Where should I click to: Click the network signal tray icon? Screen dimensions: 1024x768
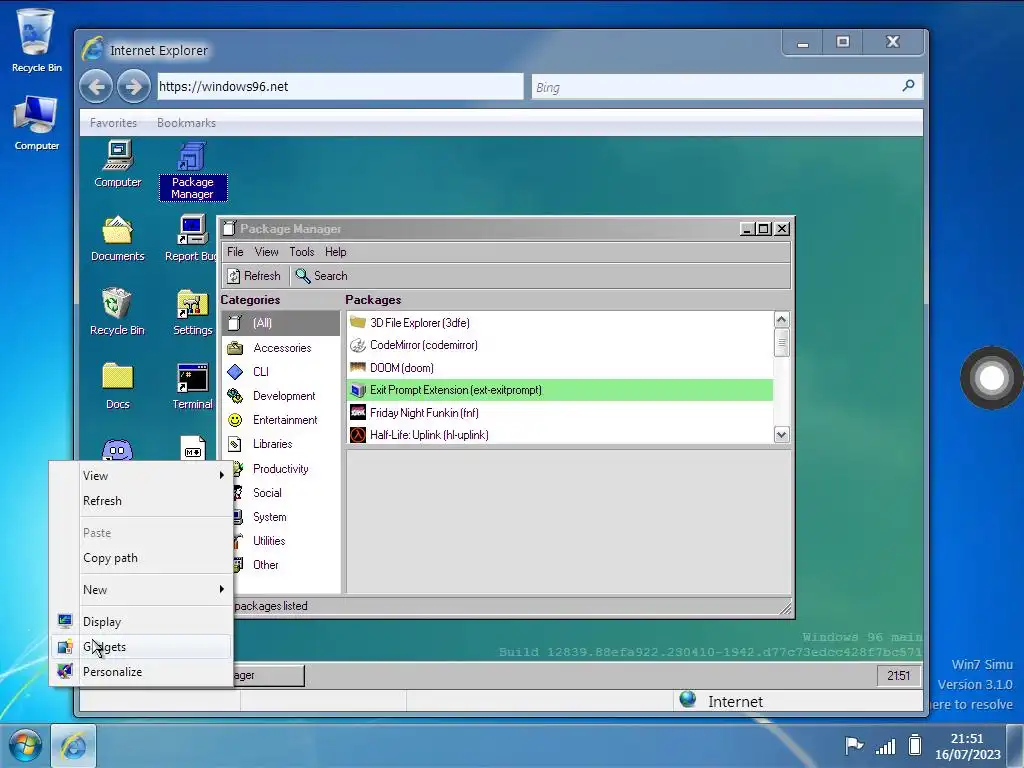click(x=886, y=746)
